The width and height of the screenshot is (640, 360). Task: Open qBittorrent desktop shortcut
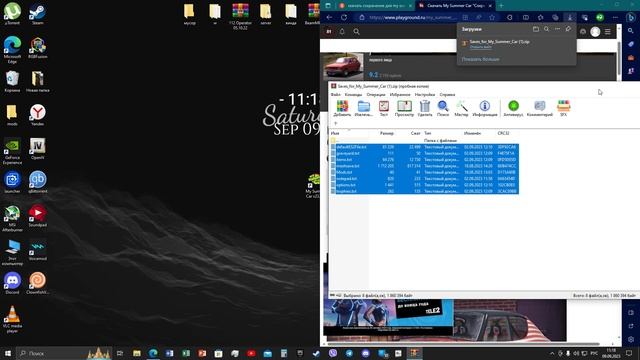coord(38,182)
